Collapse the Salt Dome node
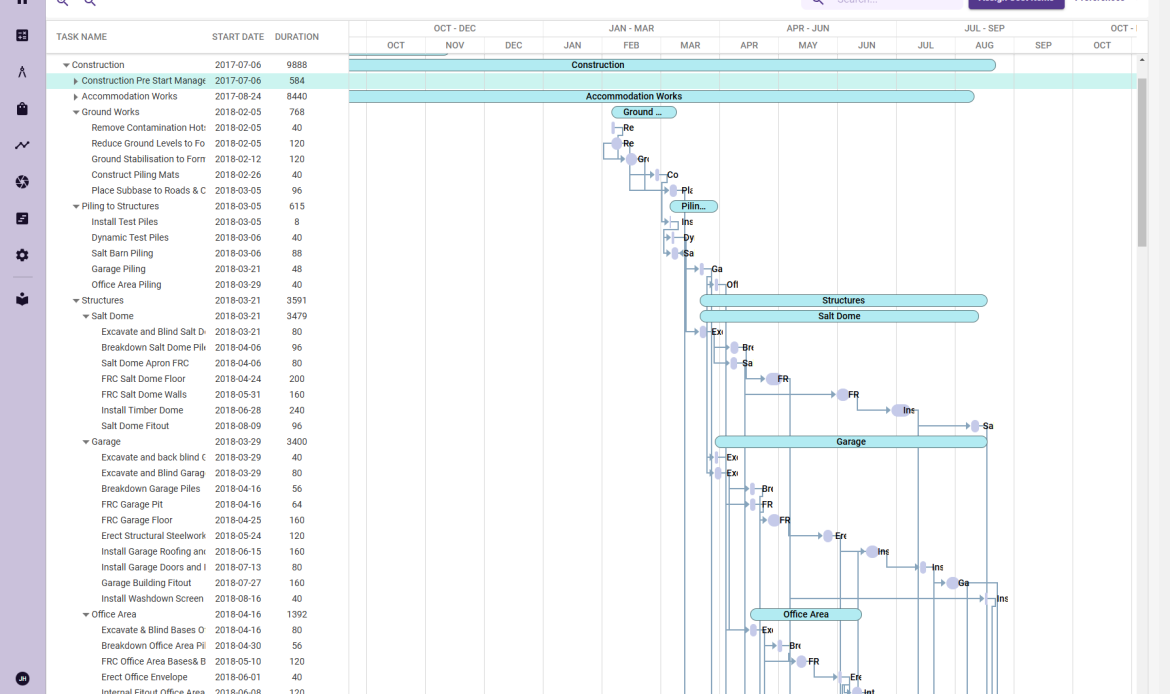 [x=85, y=316]
